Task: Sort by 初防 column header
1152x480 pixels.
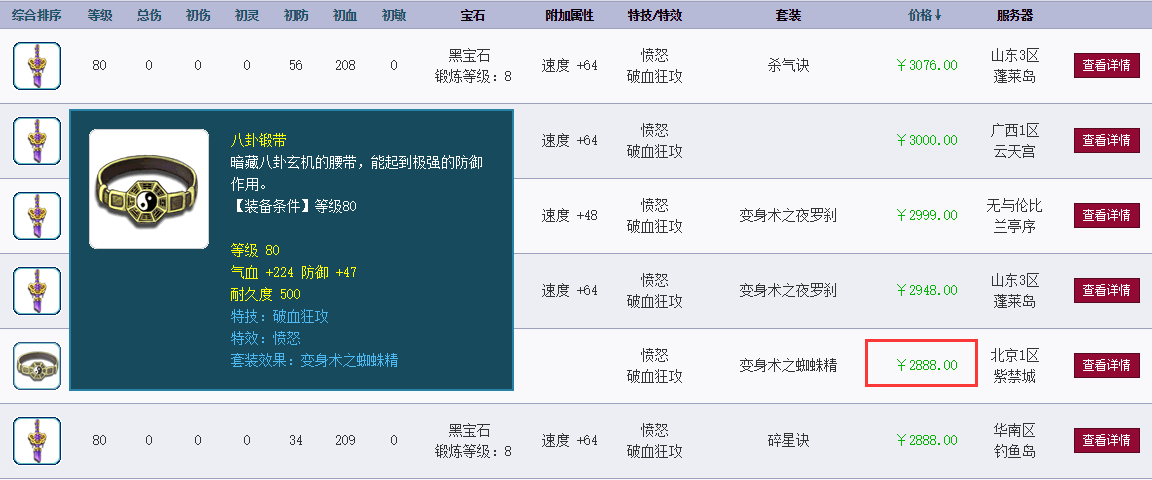Action: (295, 15)
